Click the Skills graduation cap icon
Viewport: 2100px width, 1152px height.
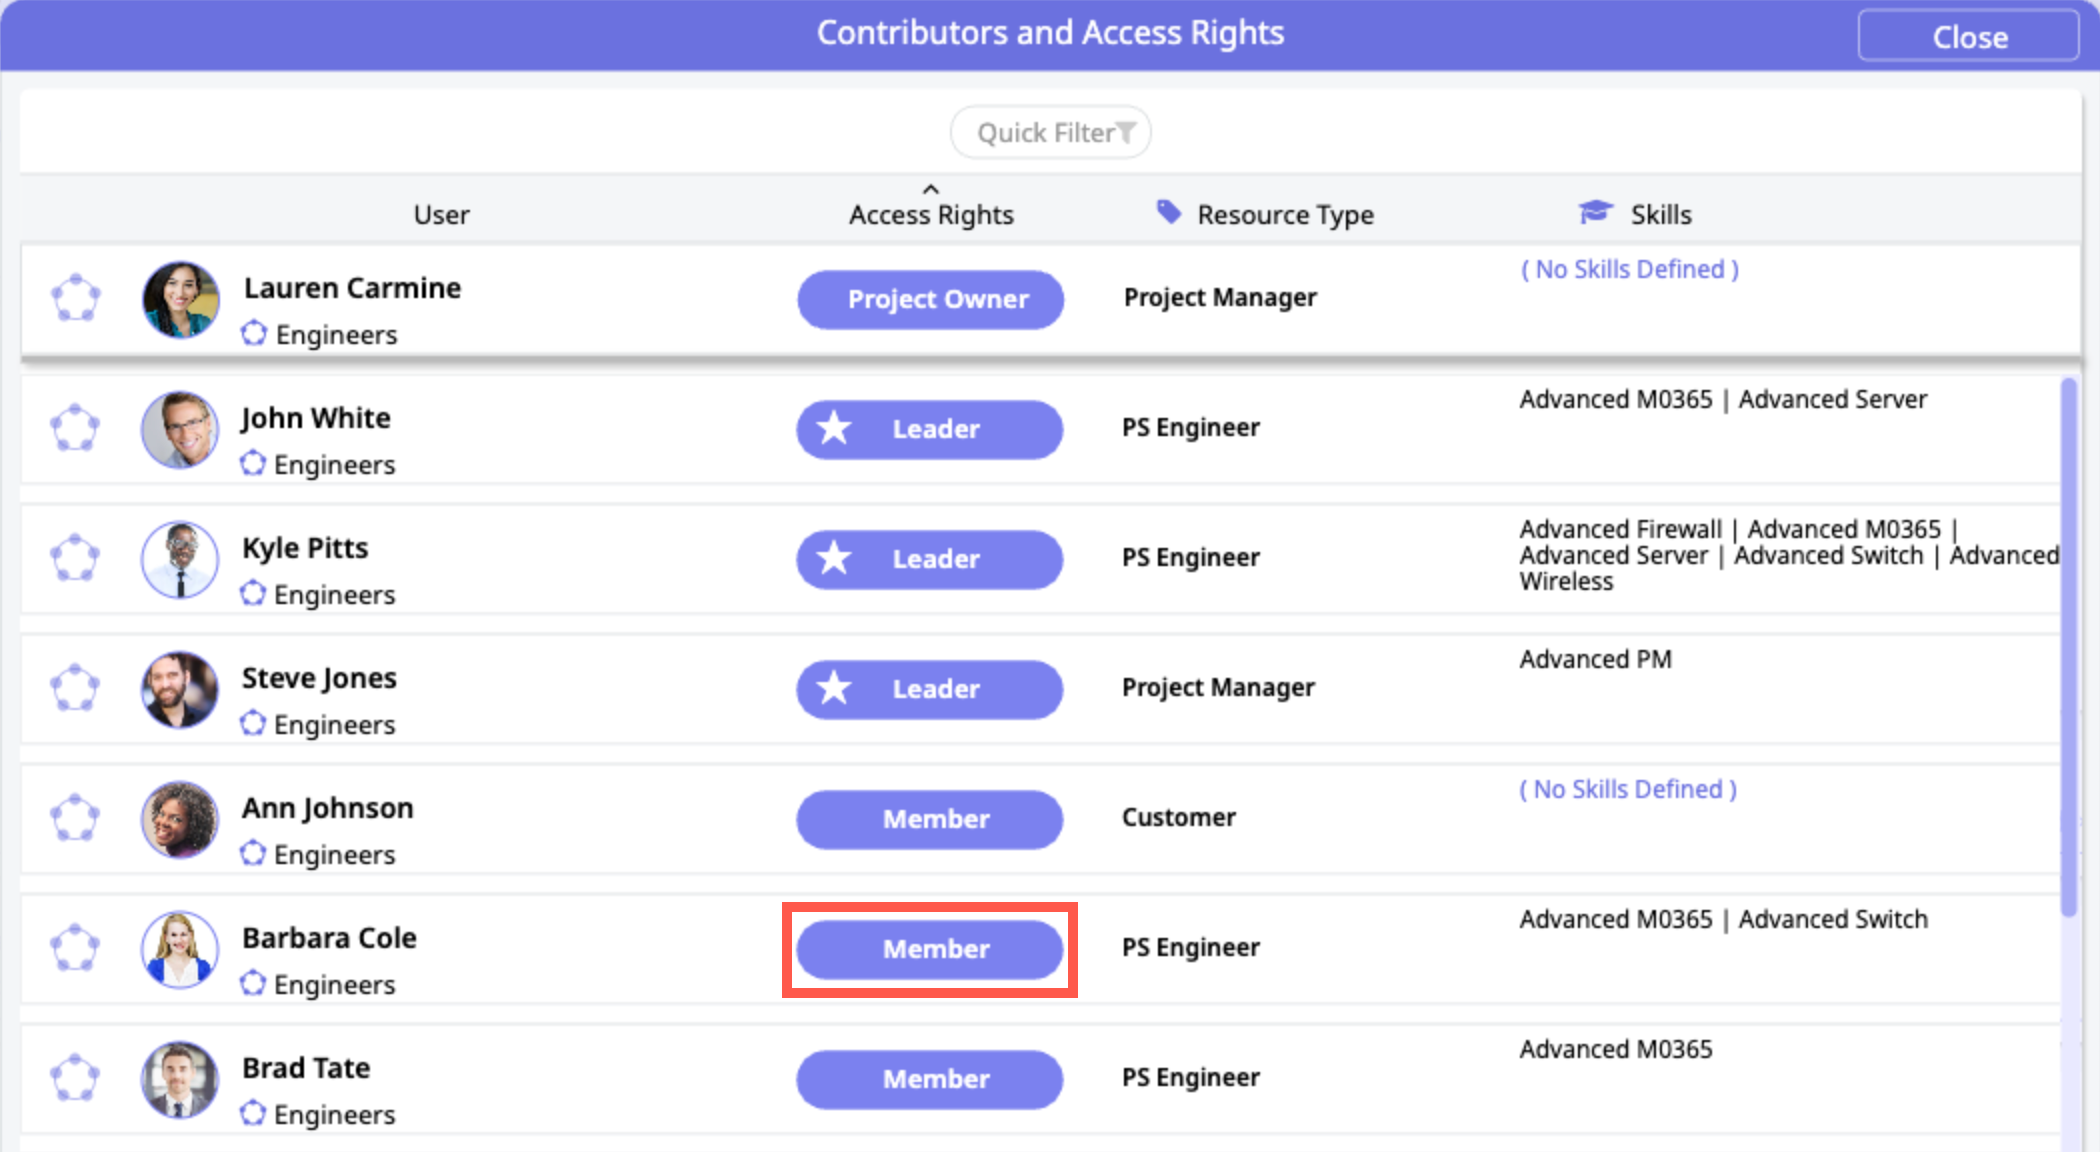pyautogui.click(x=1595, y=212)
